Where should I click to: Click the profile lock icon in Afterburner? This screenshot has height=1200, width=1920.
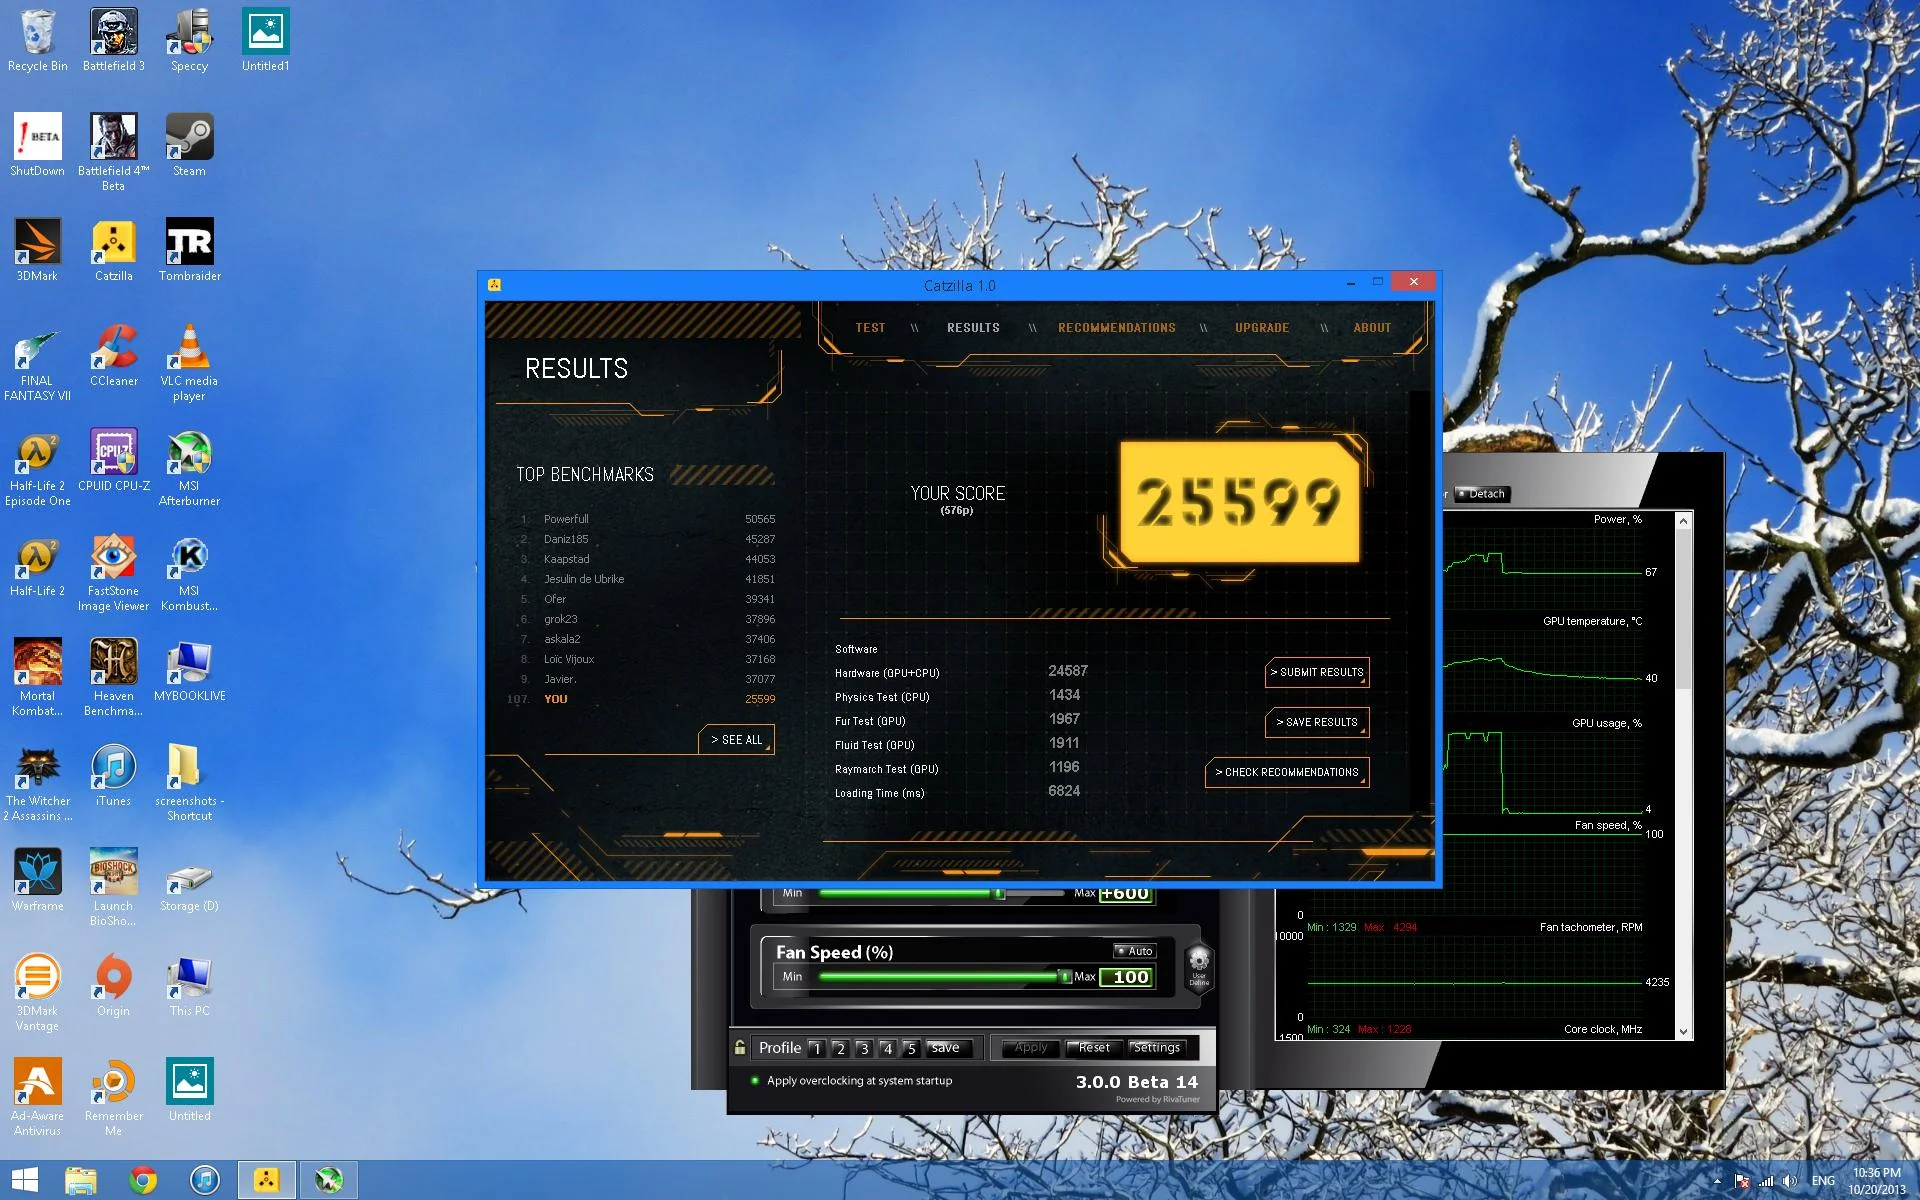tap(740, 1047)
